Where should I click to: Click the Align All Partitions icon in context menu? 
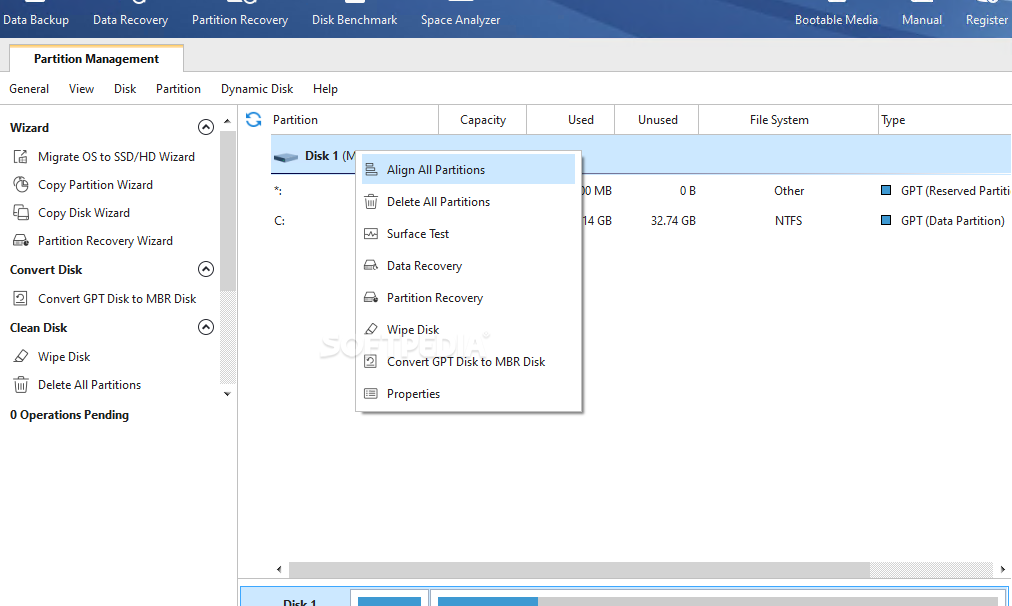pyautogui.click(x=371, y=170)
